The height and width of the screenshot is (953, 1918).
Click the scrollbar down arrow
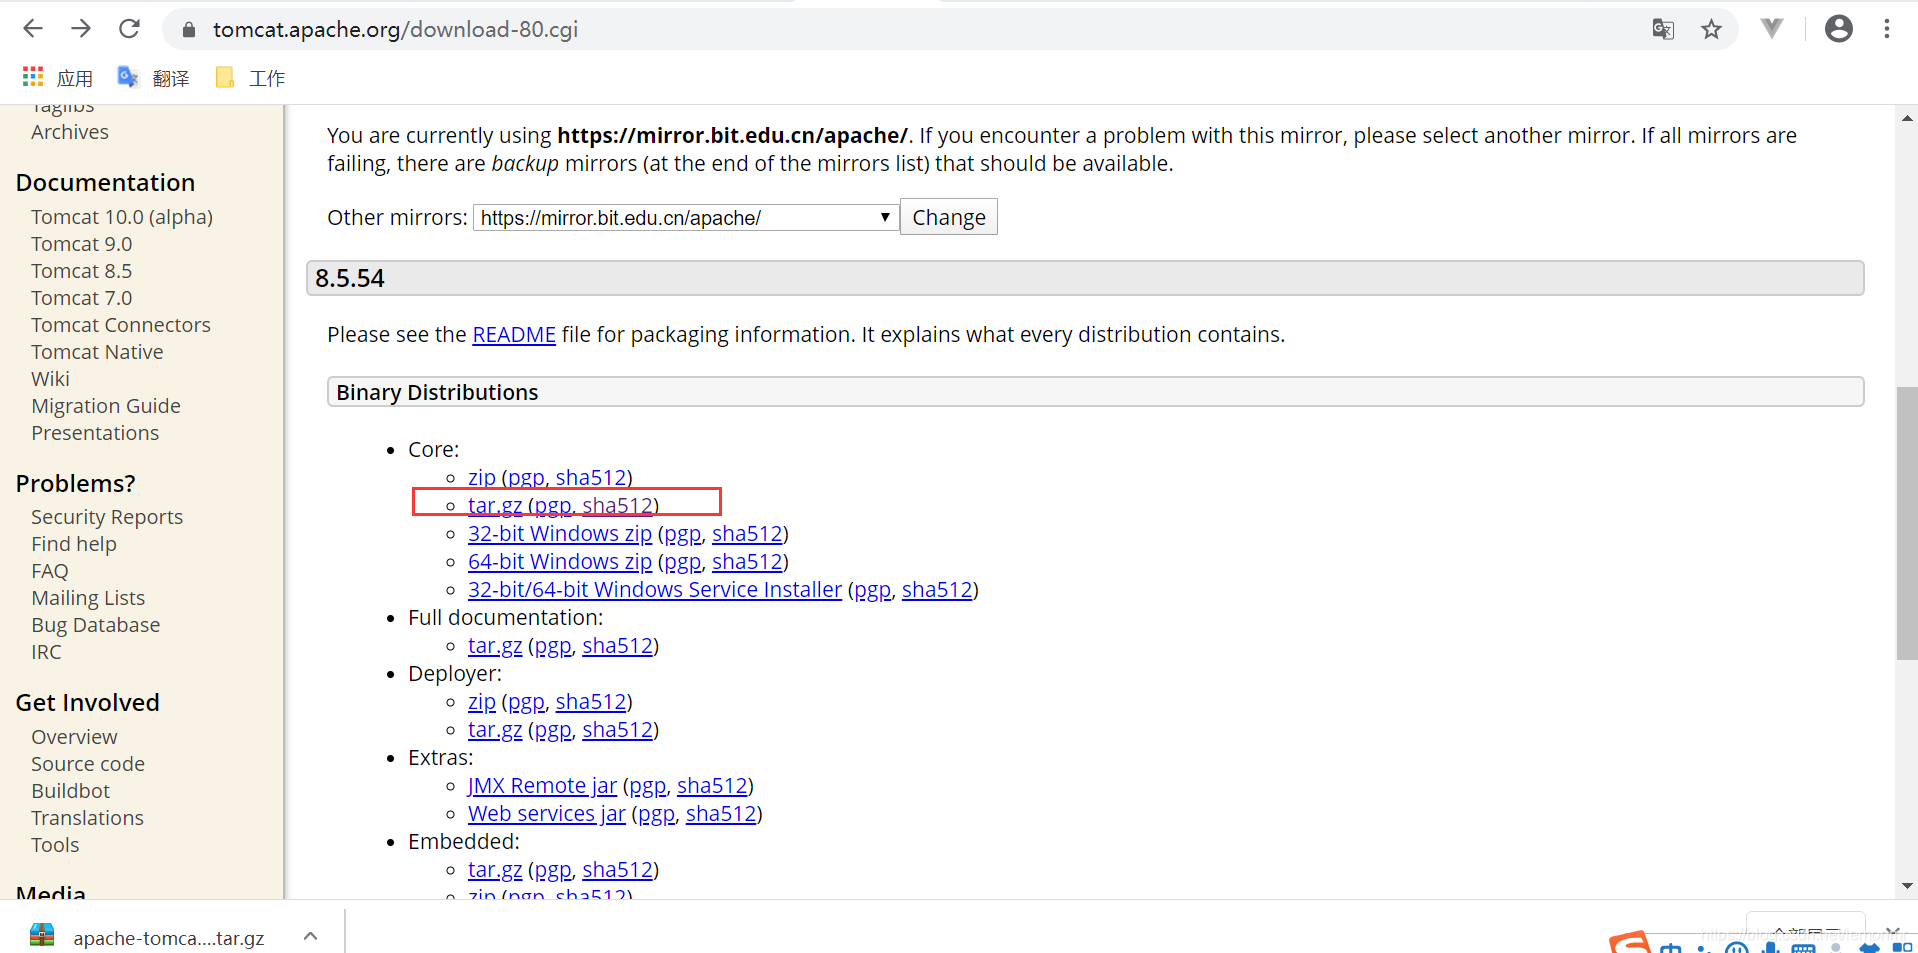tap(1906, 886)
